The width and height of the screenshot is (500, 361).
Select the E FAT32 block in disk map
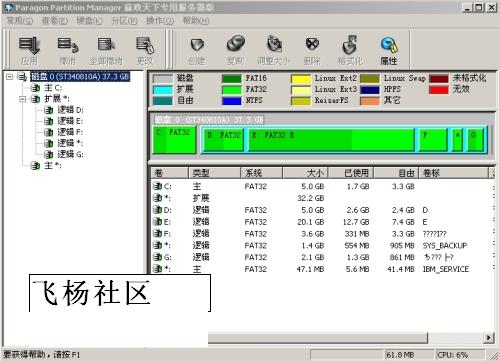332,140
